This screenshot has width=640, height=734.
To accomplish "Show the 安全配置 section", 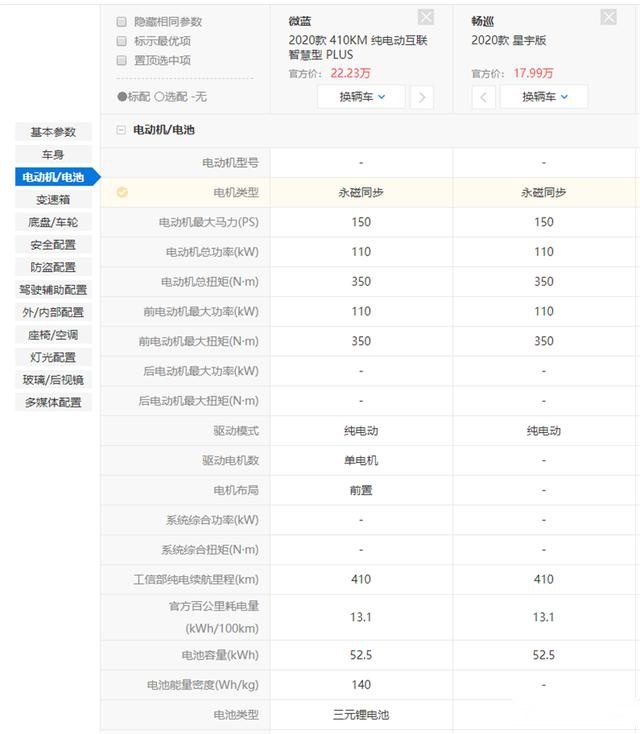I will pos(53,244).
